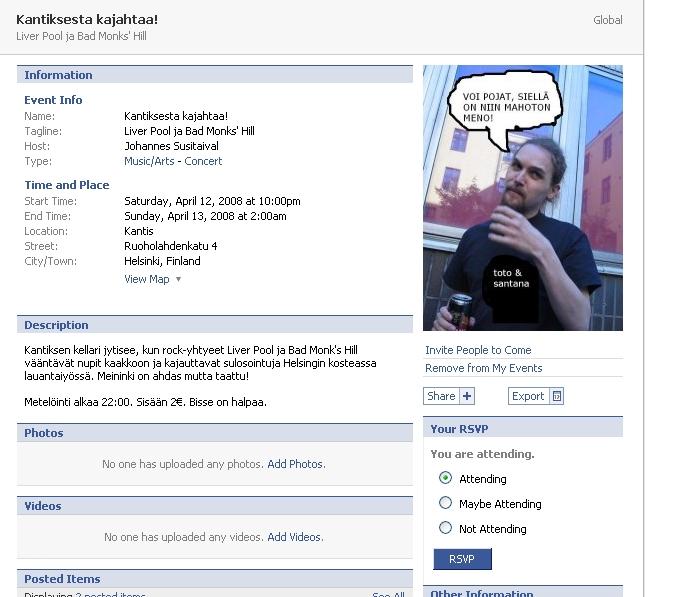Click tagline subtitle under the page title
The width and height of the screenshot is (677, 597).
81,36
